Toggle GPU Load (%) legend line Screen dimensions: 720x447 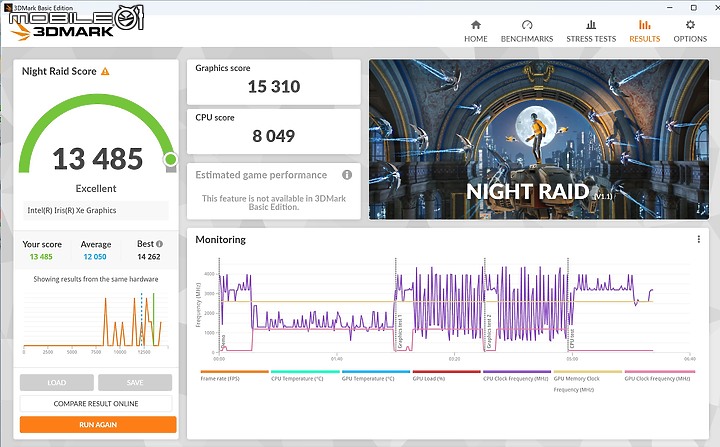coord(447,372)
